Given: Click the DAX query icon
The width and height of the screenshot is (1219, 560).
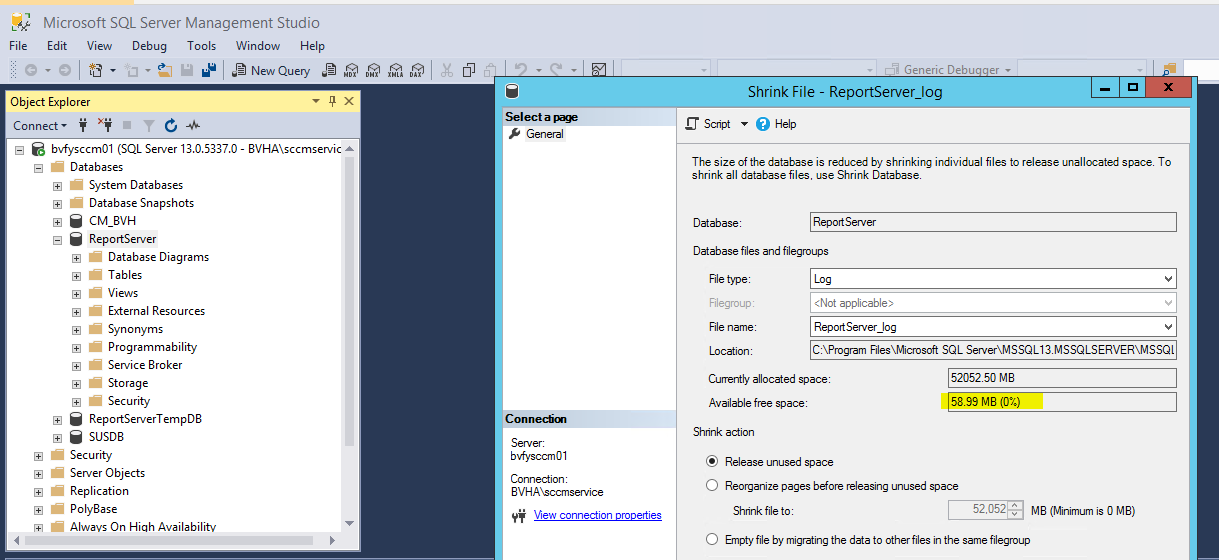Looking at the screenshot, I should click(x=417, y=70).
